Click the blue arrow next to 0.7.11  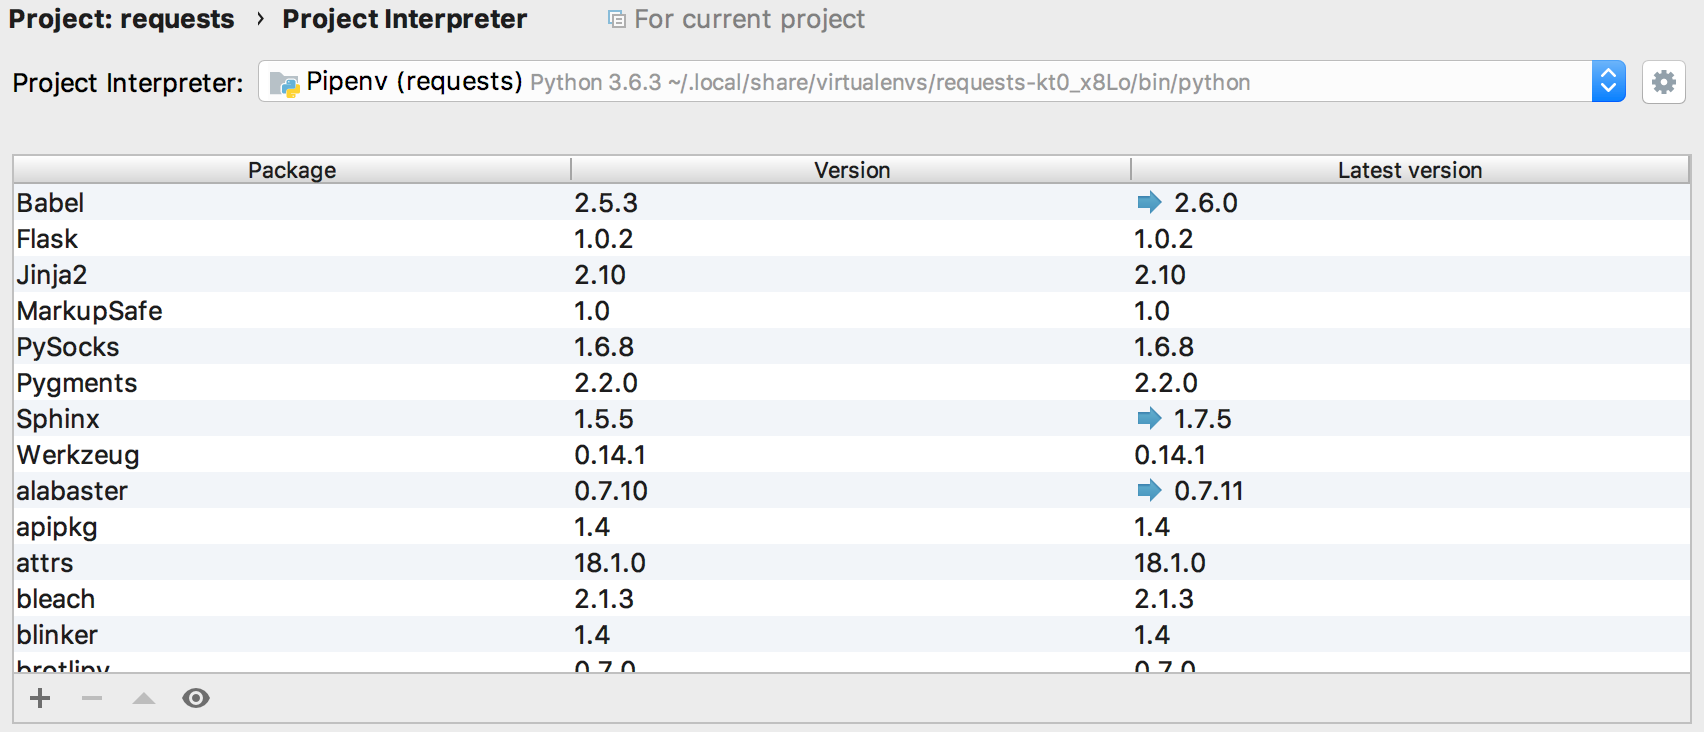(x=1149, y=490)
